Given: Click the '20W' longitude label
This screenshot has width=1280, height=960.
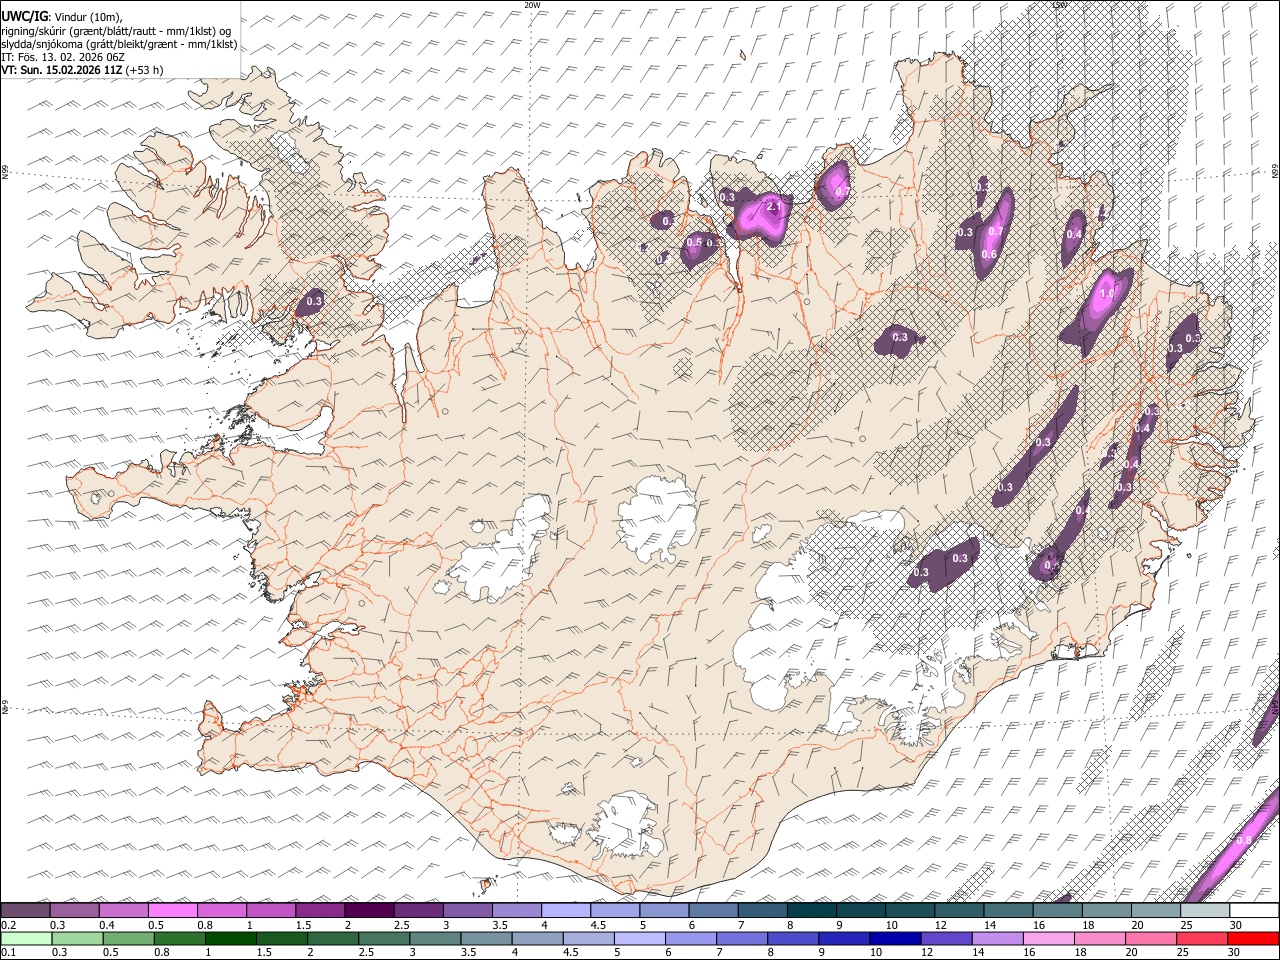Looking at the screenshot, I should pyautogui.click(x=532, y=5).
